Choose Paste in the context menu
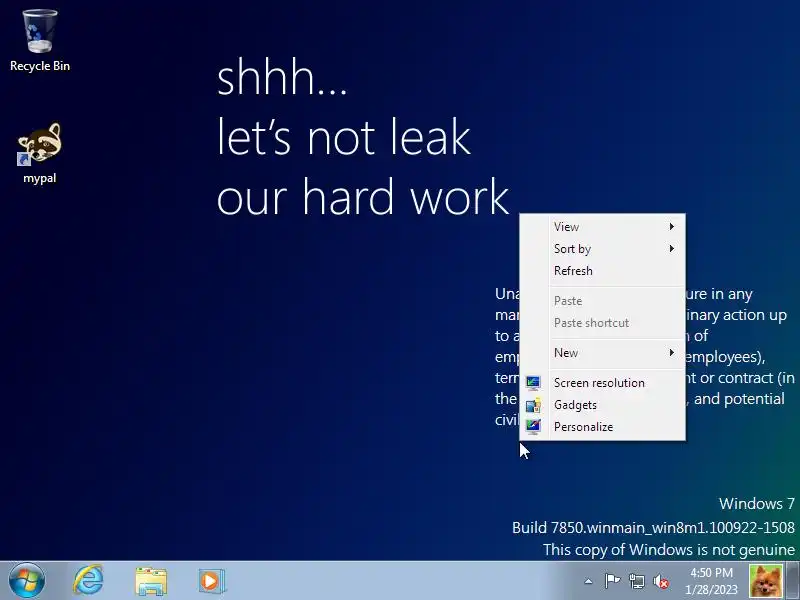Viewport: 800px width, 600px height. (603, 301)
